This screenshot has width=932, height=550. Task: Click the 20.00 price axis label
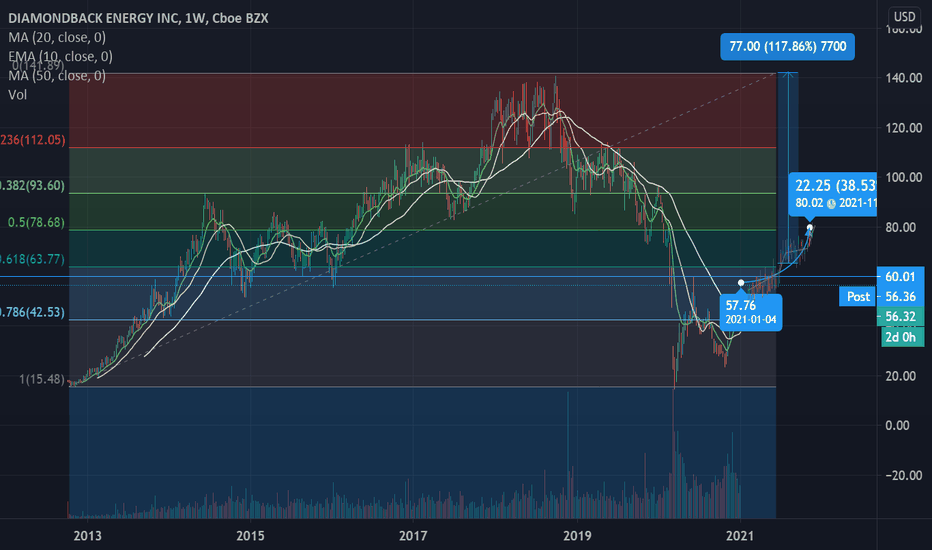[x=903, y=376]
